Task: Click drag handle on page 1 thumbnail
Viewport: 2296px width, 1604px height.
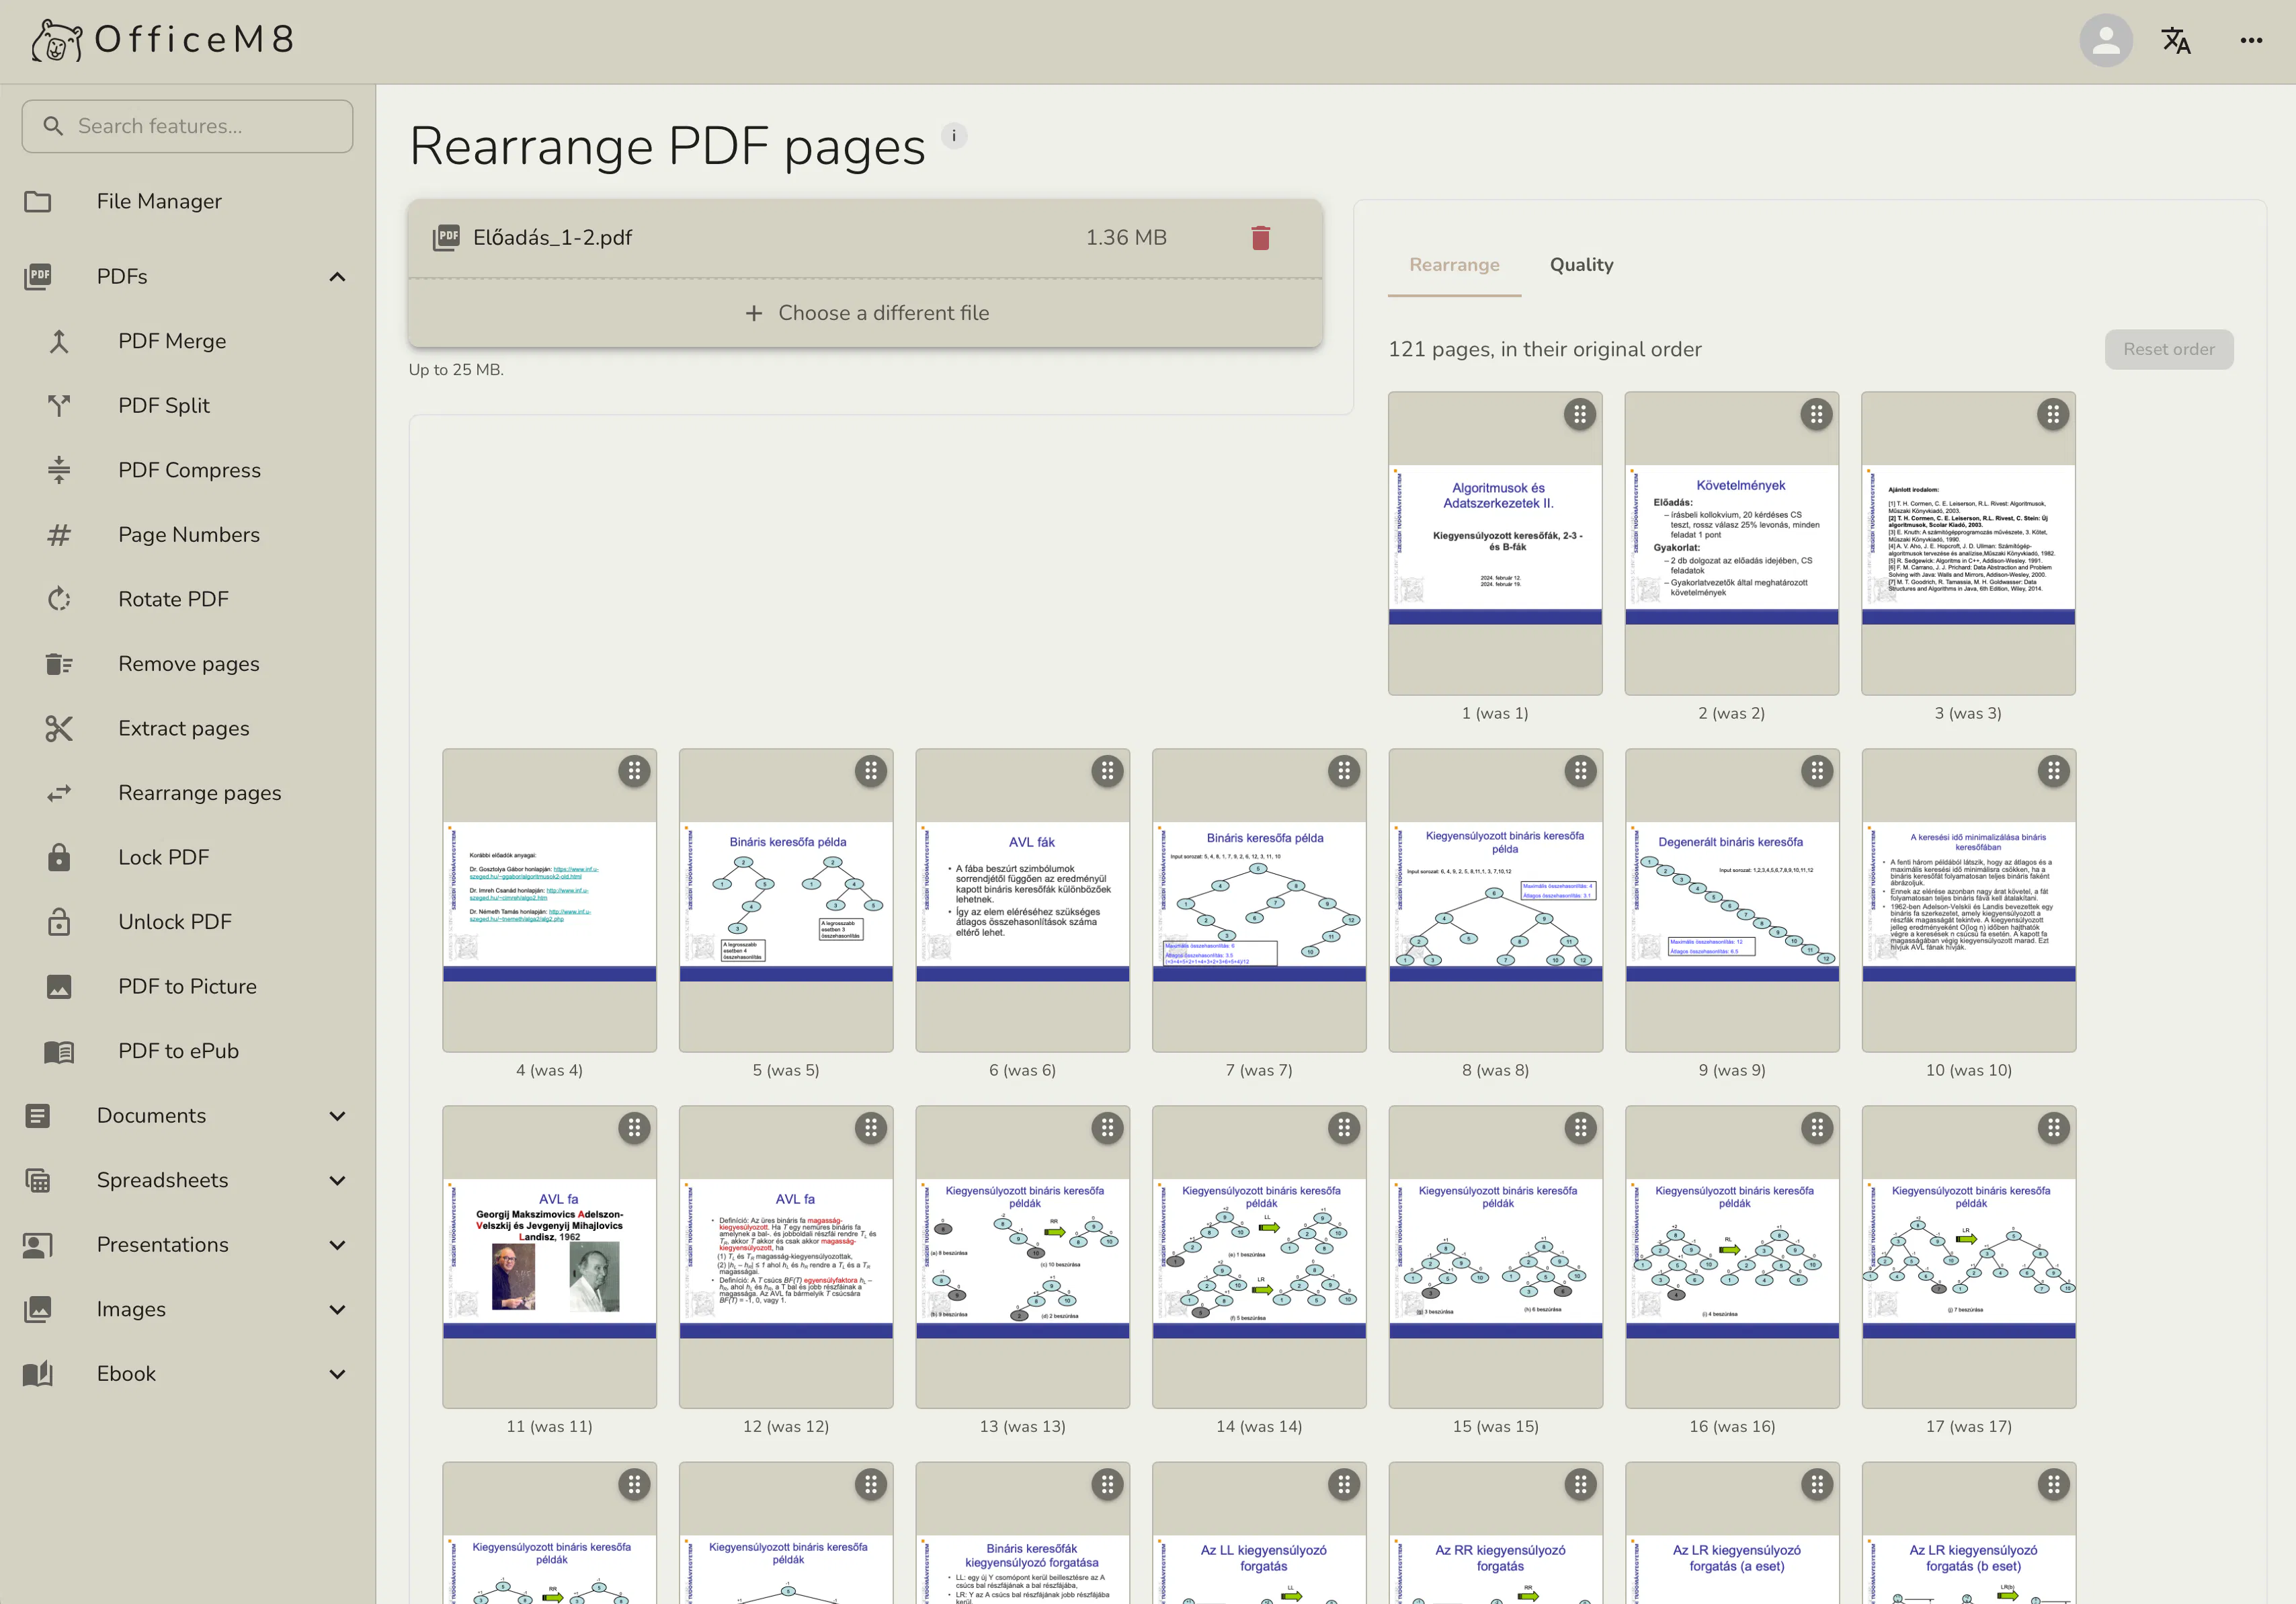Action: [1579, 414]
